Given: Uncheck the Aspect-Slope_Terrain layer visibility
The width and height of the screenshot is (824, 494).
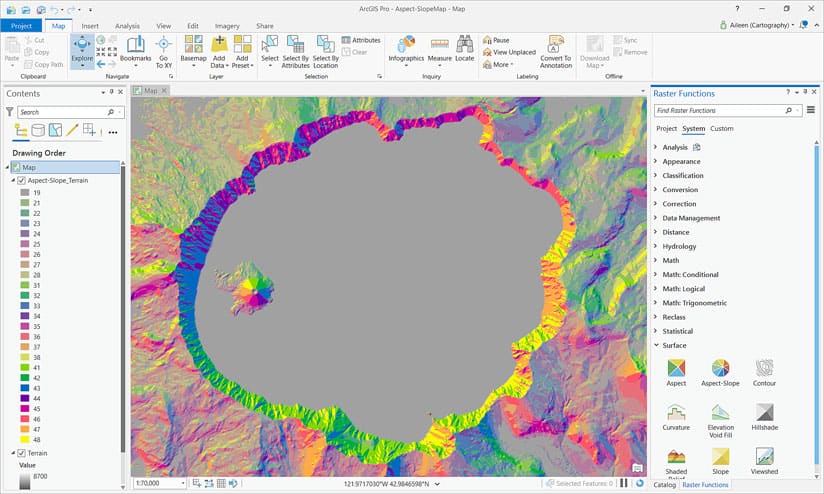Looking at the screenshot, I should pyautogui.click(x=22, y=180).
